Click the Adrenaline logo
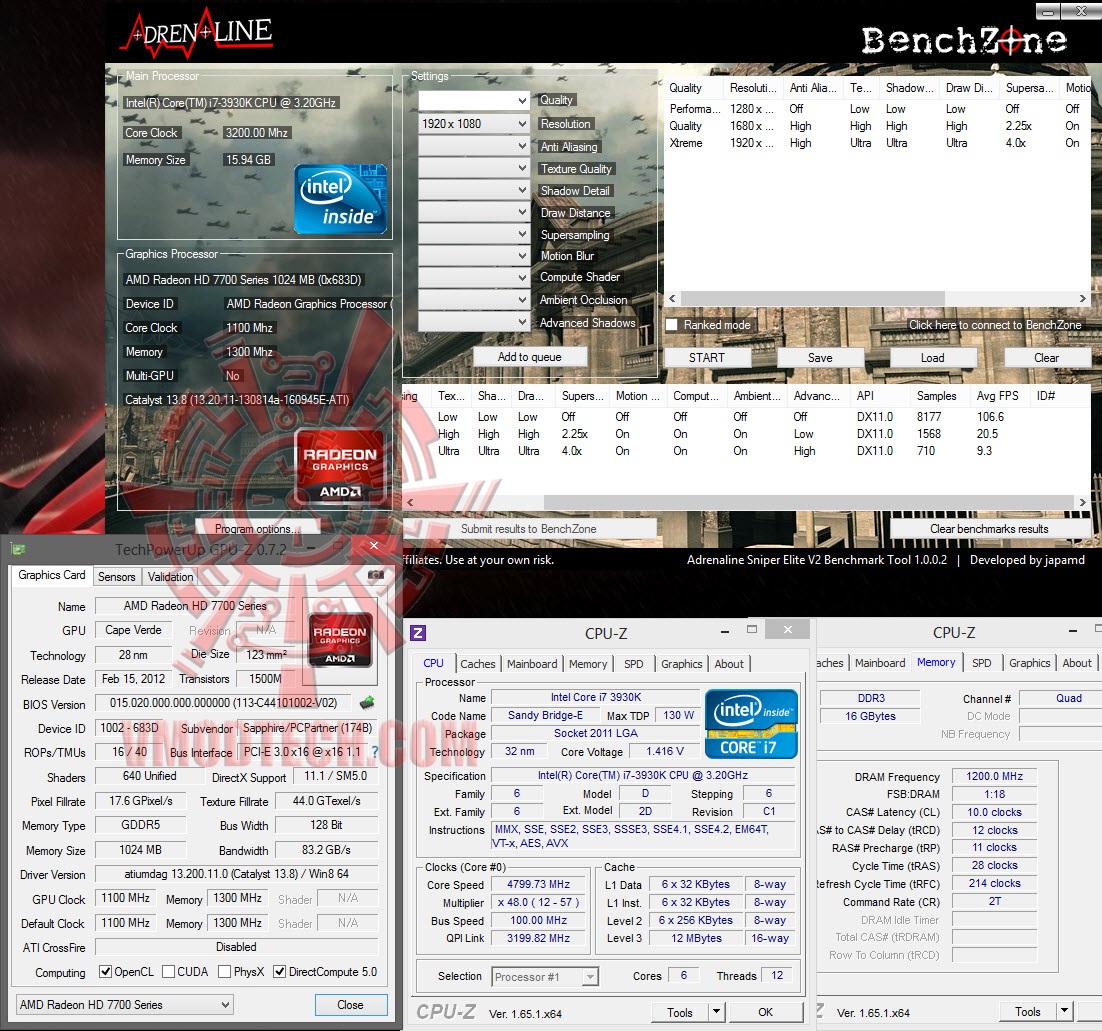Screen dimensions: 1102x1031 (196, 32)
